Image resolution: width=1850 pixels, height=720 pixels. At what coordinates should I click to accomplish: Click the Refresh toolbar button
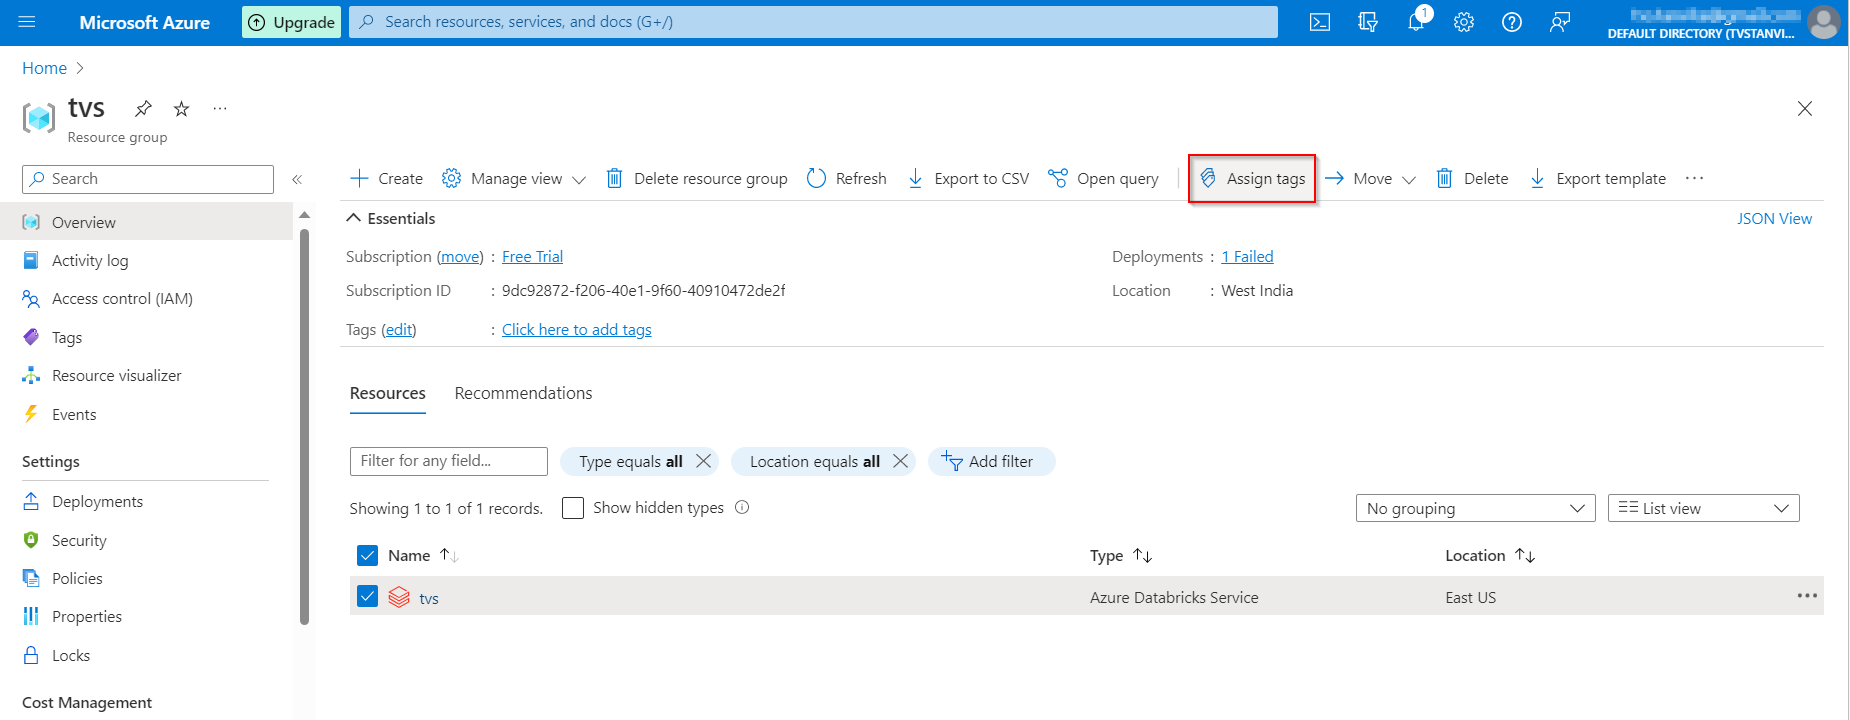pos(847,178)
